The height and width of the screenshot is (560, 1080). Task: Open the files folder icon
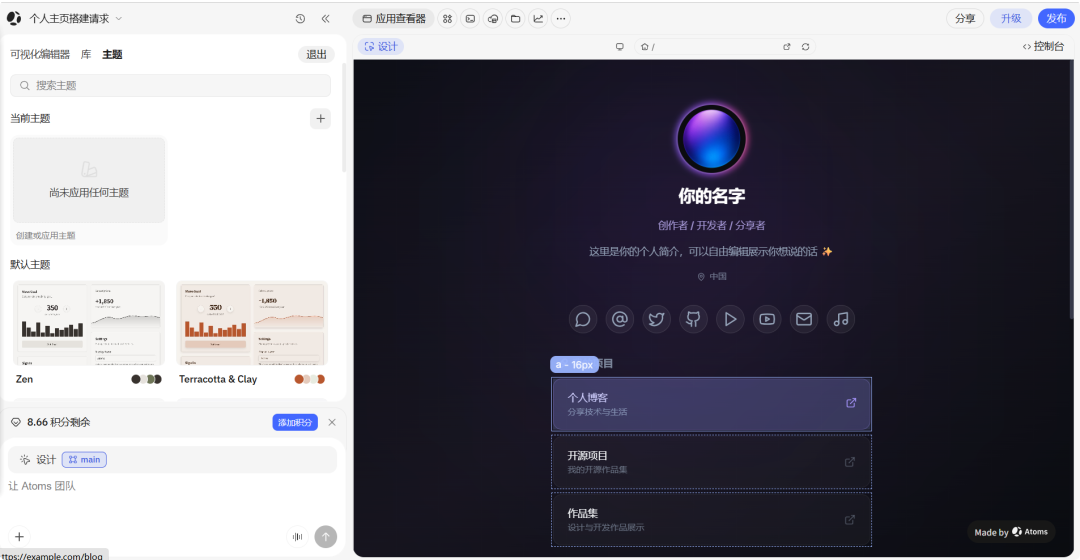pos(515,19)
